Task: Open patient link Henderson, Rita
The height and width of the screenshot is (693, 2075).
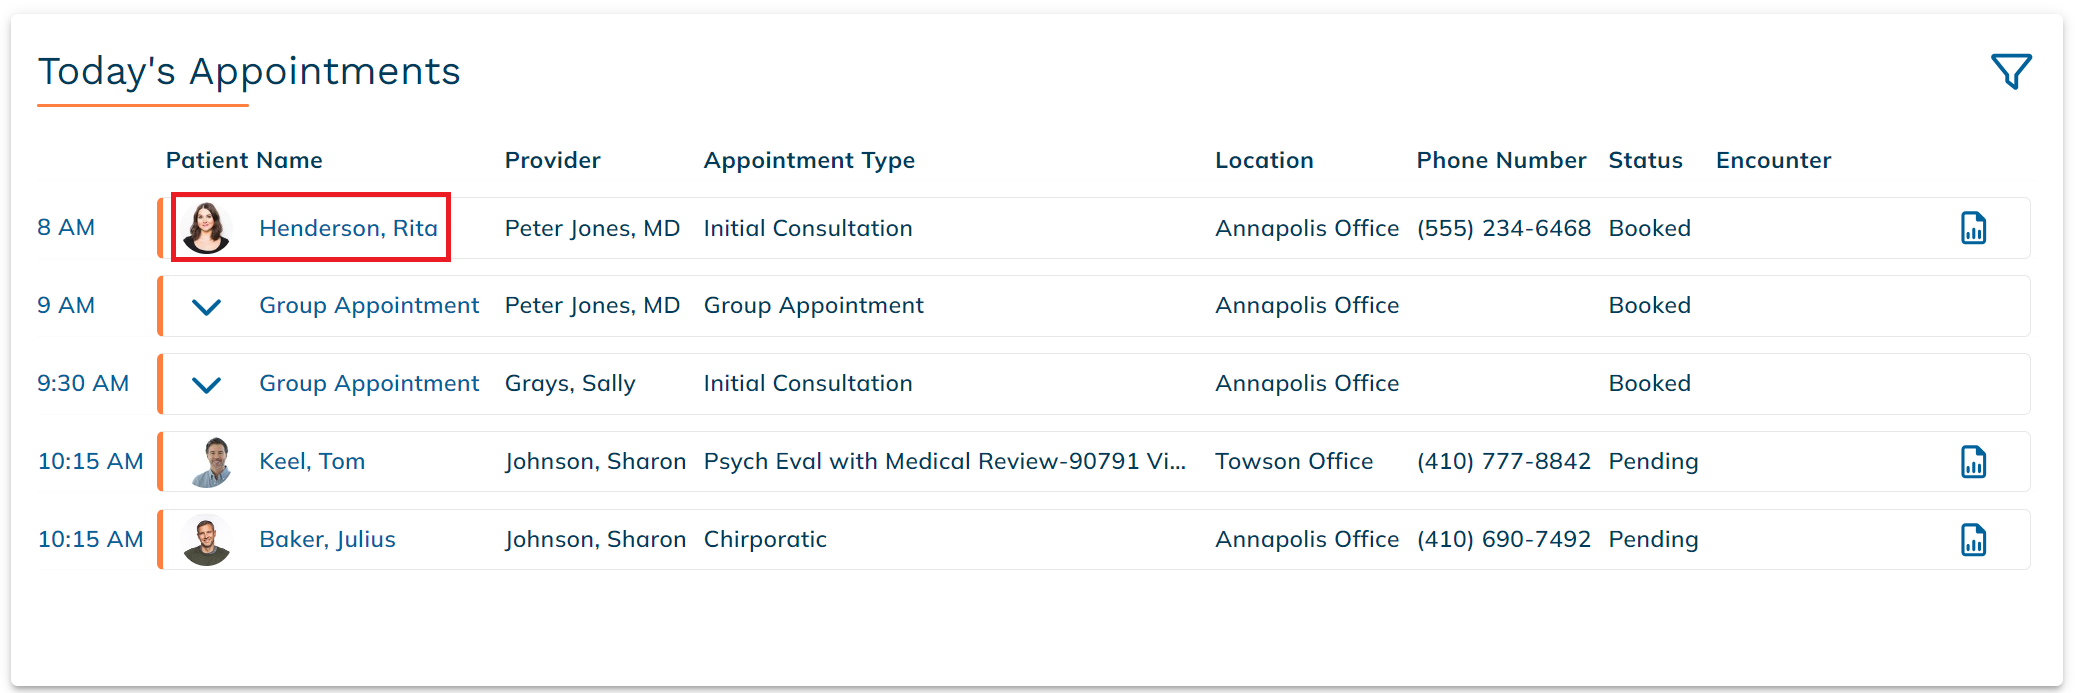Action: click(348, 228)
